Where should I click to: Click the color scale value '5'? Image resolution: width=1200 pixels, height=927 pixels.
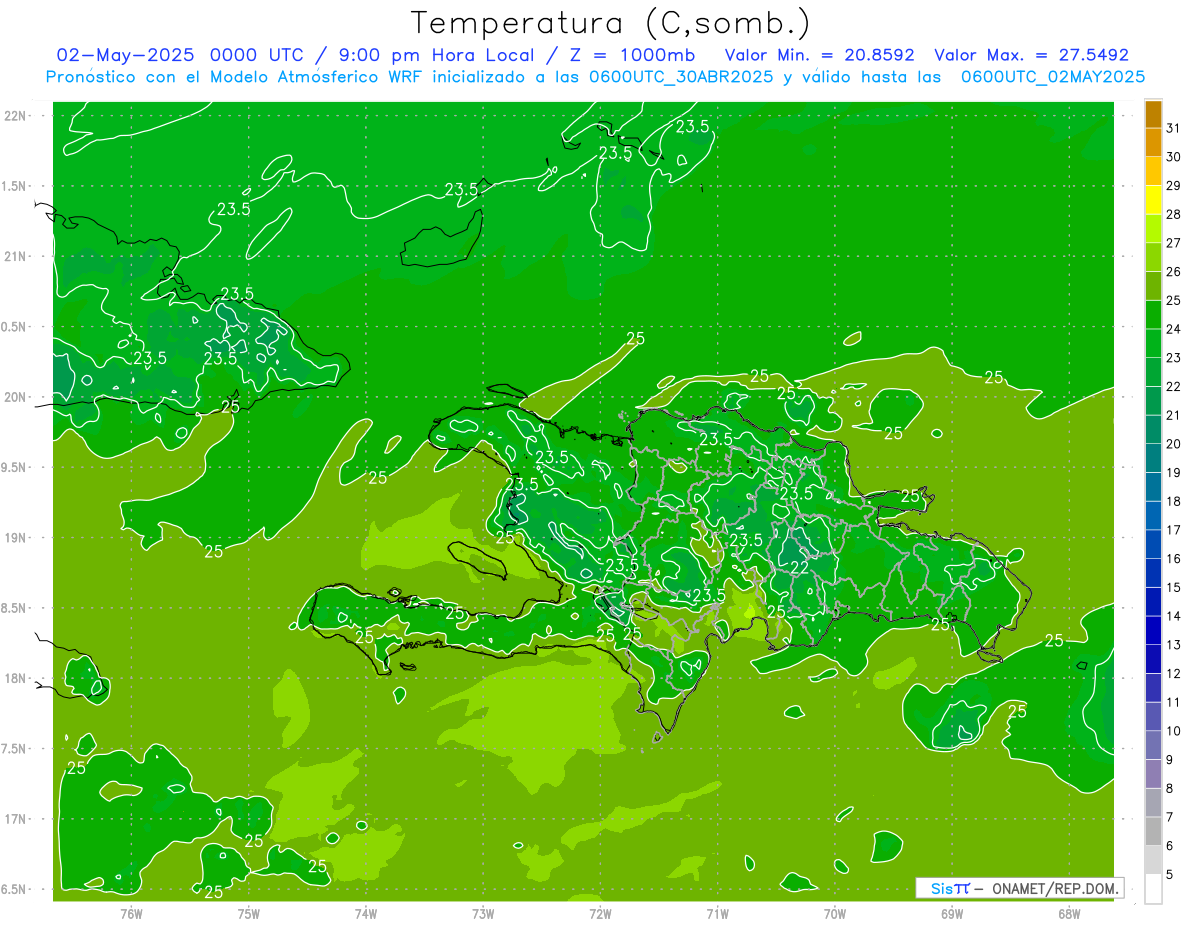1170,874
